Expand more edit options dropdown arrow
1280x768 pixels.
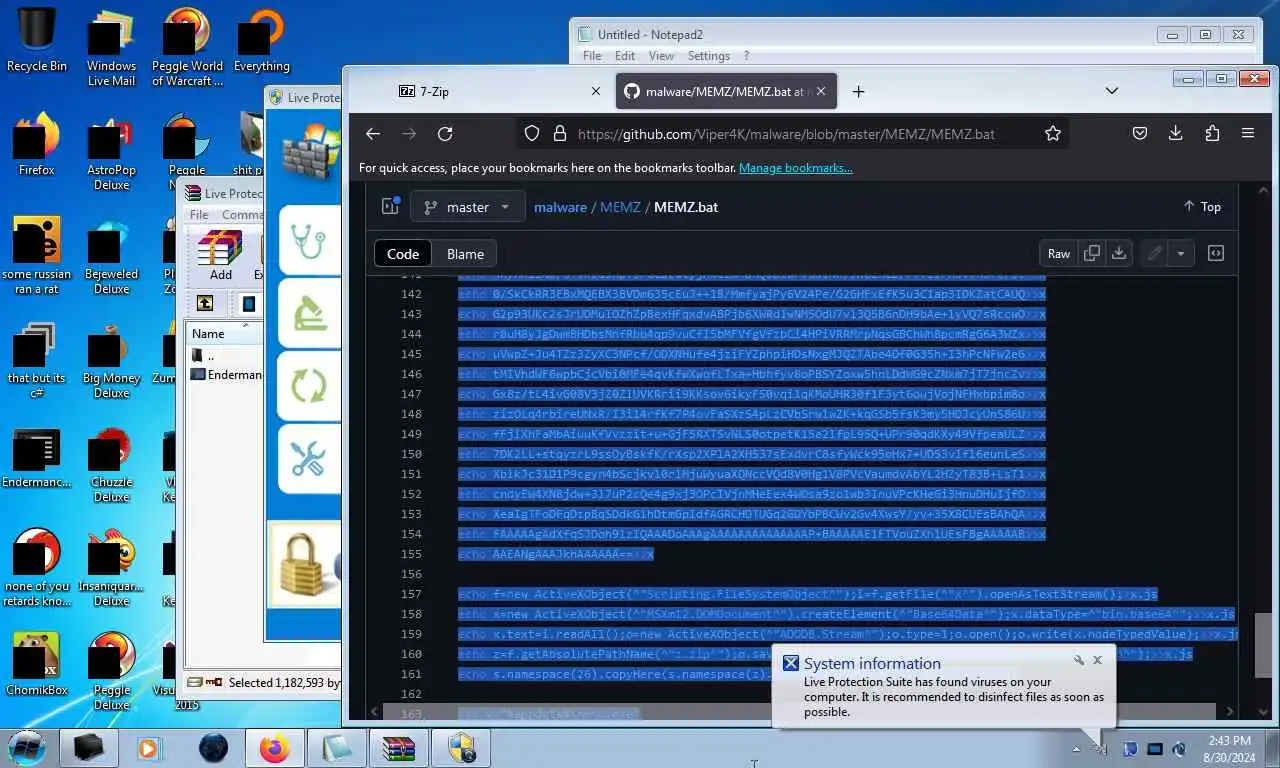(x=1181, y=253)
